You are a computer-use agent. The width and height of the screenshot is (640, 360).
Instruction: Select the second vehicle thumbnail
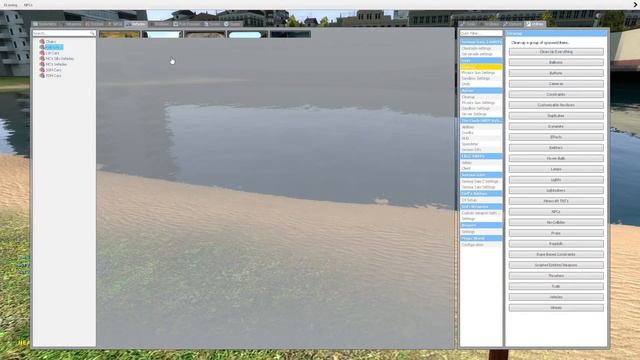point(162,34)
